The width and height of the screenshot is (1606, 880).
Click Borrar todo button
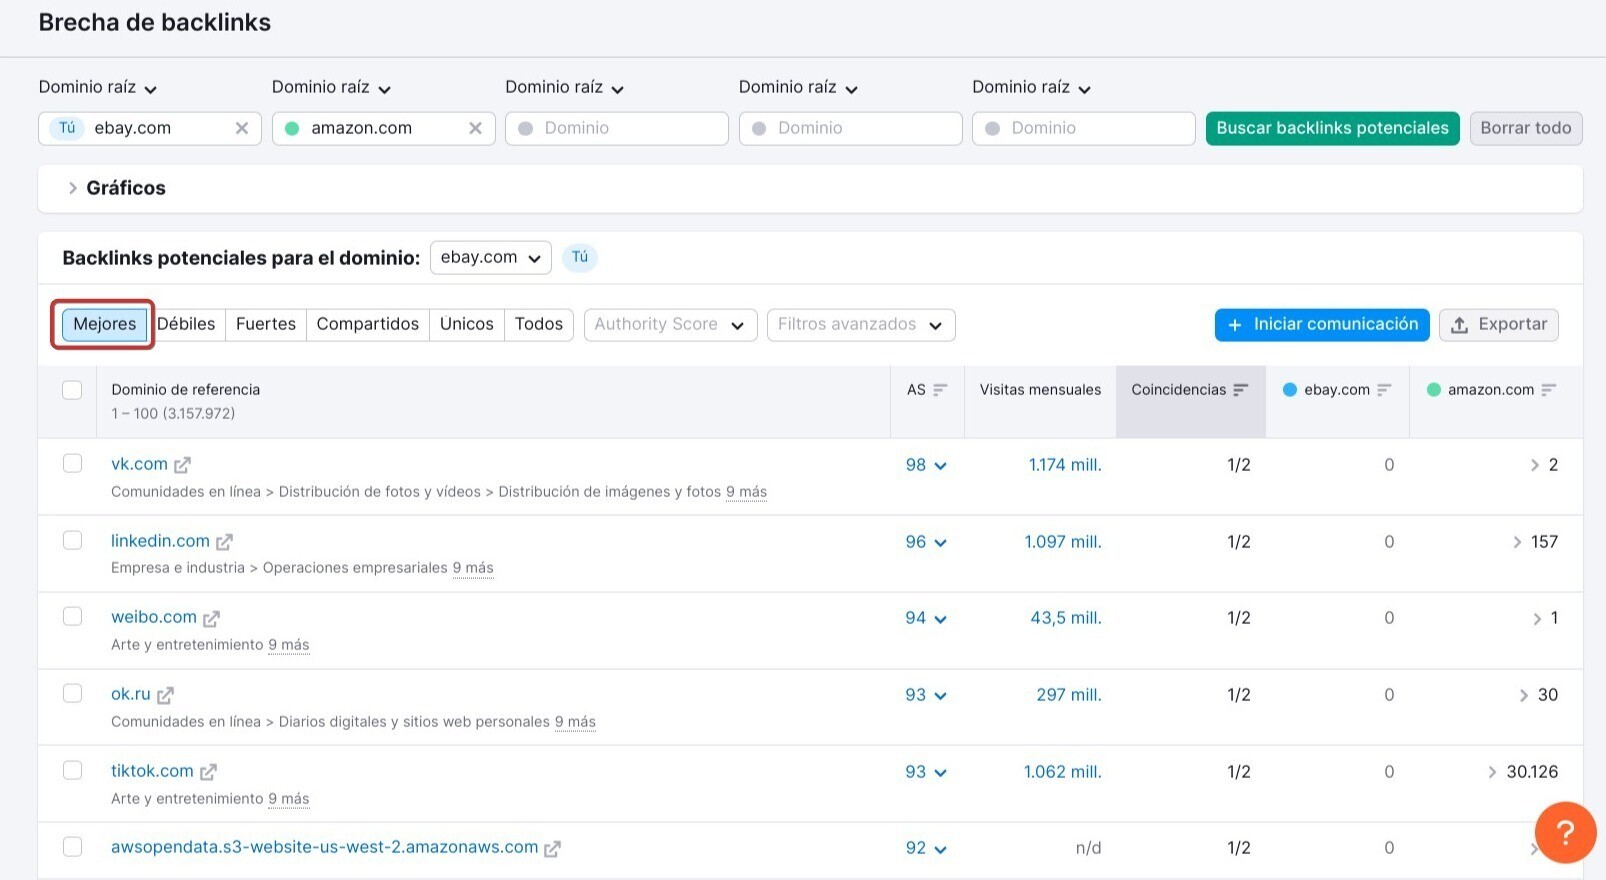tap(1526, 128)
